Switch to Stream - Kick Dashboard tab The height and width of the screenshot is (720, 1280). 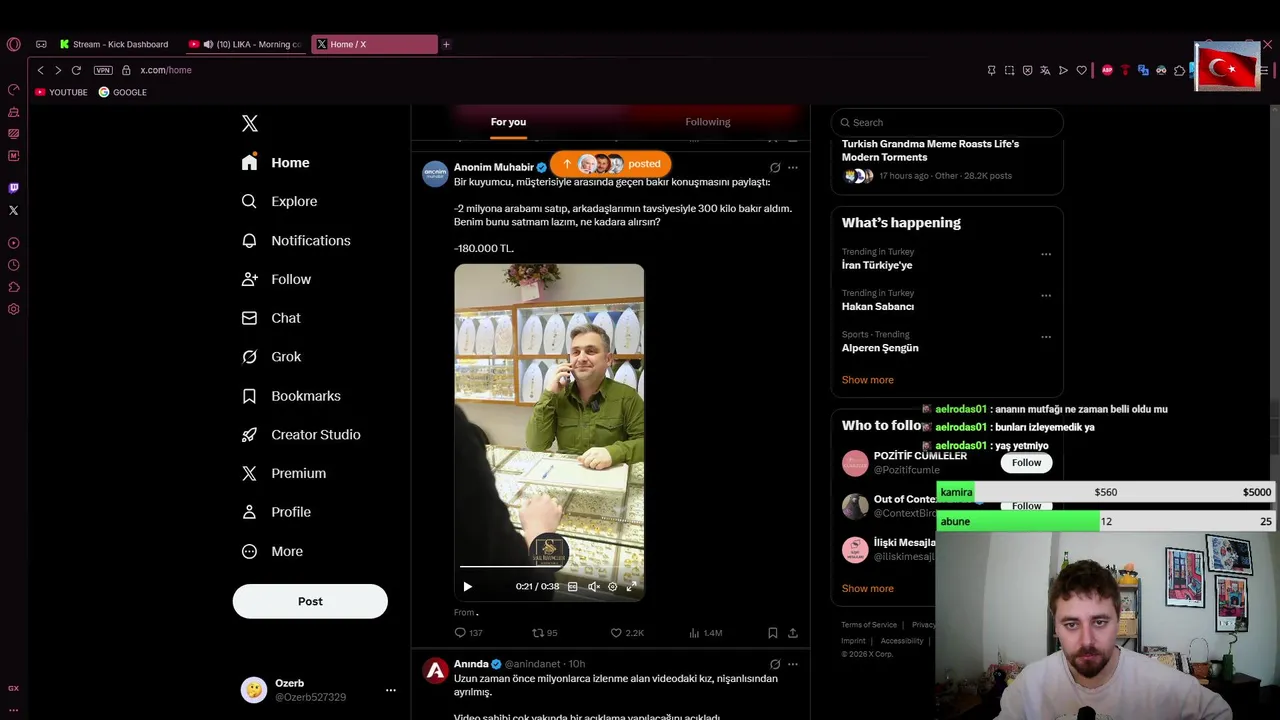click(113, 44)
